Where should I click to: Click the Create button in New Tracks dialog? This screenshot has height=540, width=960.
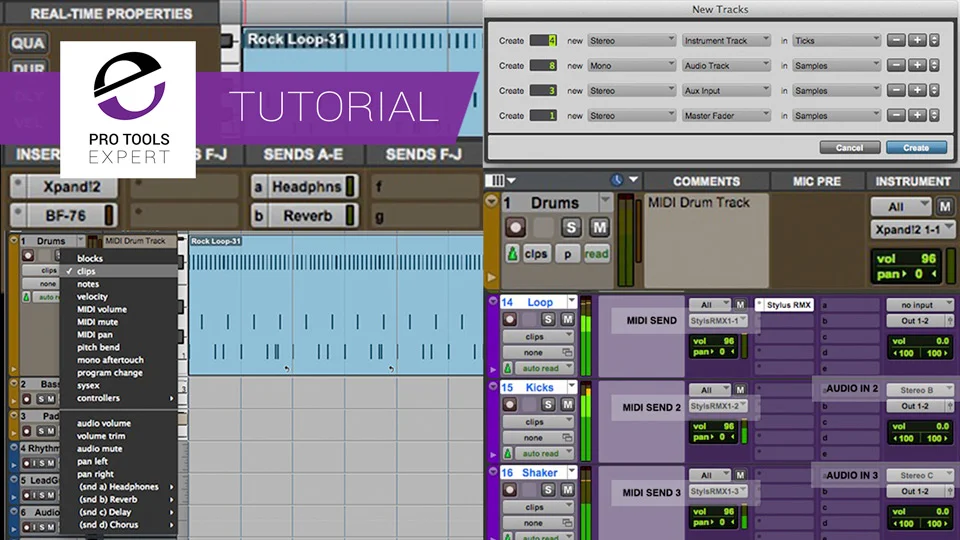(x=916, y=148)
